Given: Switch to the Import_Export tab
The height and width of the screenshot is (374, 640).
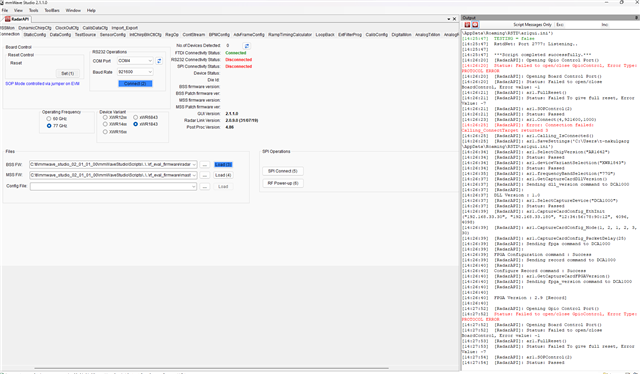Looking at the screenshot, I should [x=124, y=28].
